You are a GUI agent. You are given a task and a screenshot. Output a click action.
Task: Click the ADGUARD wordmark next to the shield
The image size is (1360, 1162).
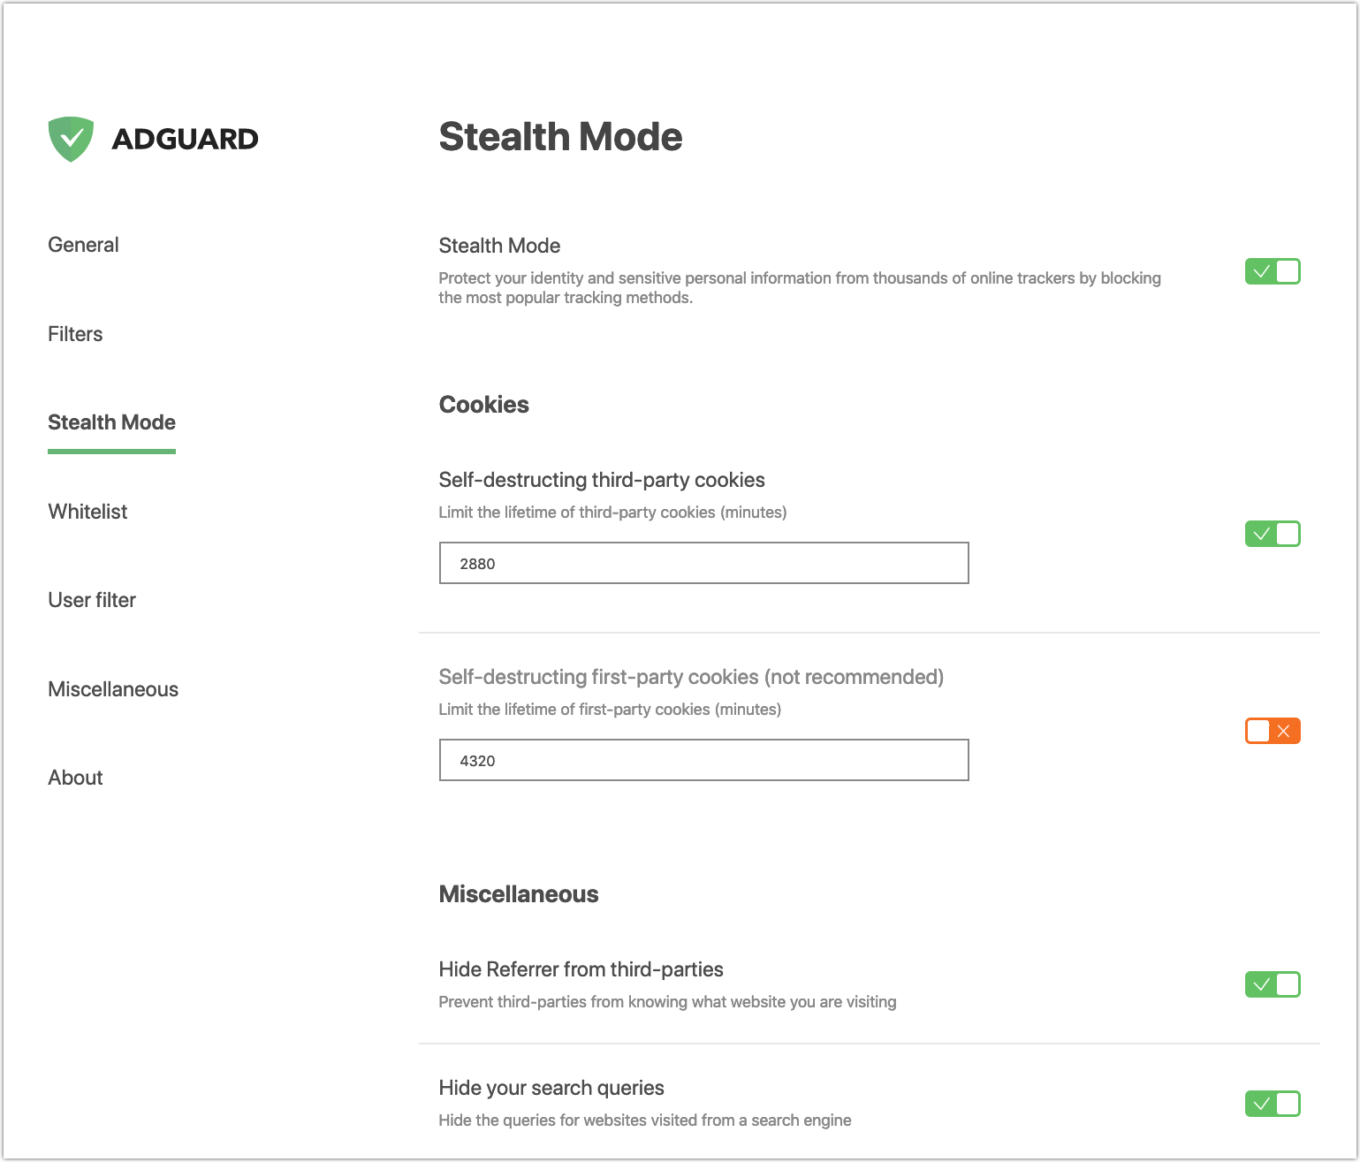[x=185, y=139]
